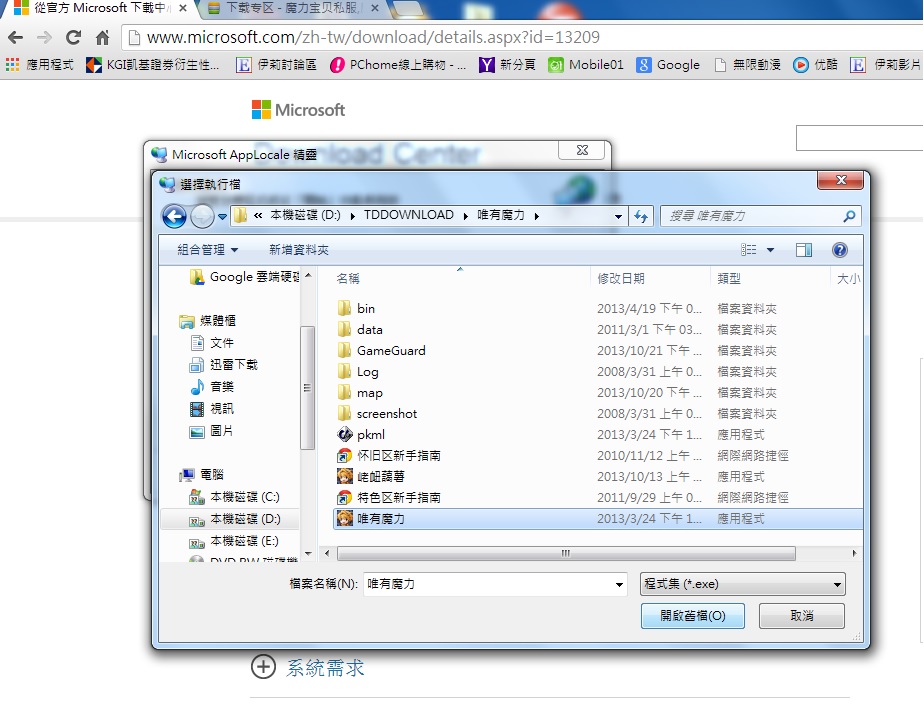Reload the page in Chrome
Screen dimensions: 924x711
73,38
